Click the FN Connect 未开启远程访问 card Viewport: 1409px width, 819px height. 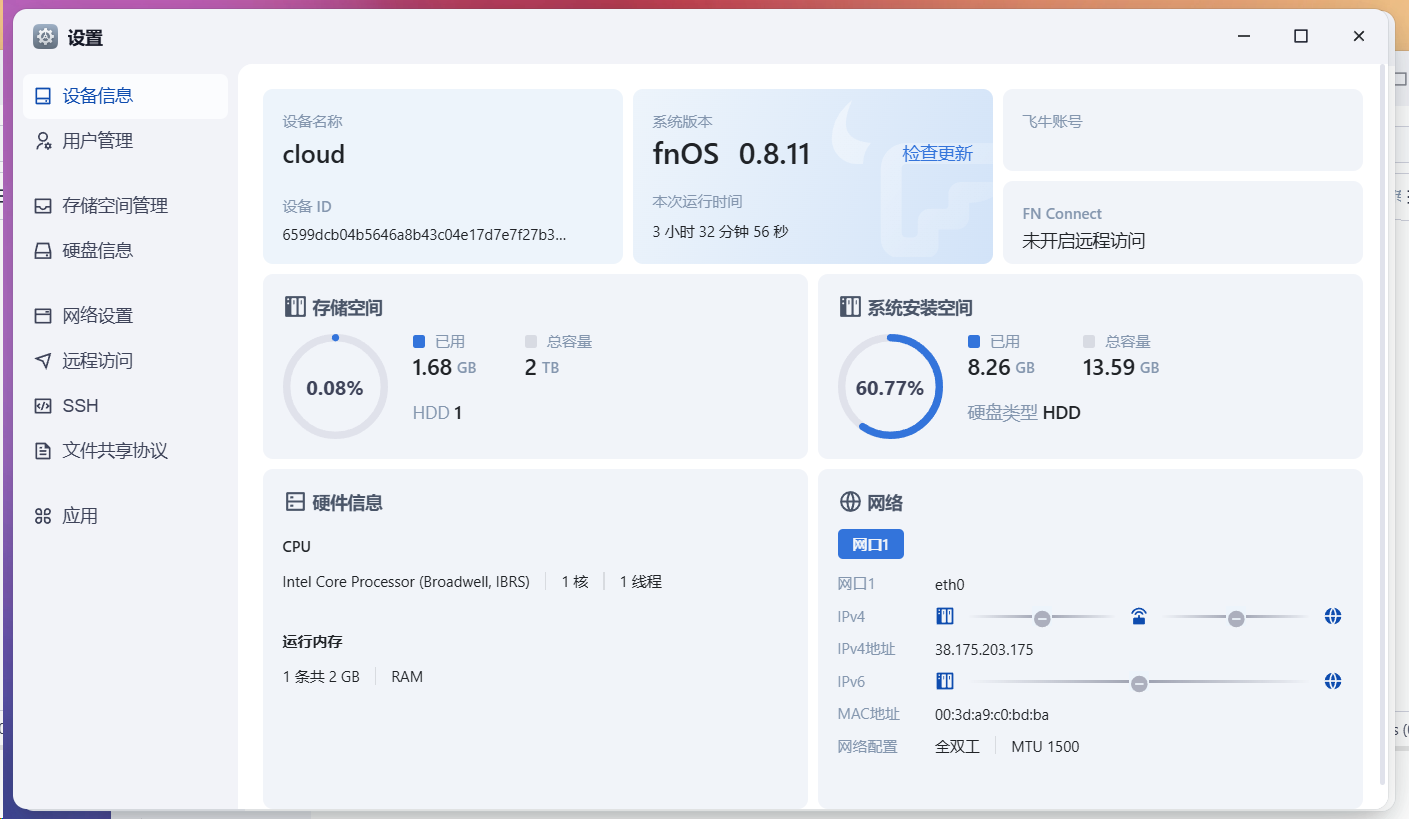[x=1183, y=222]
